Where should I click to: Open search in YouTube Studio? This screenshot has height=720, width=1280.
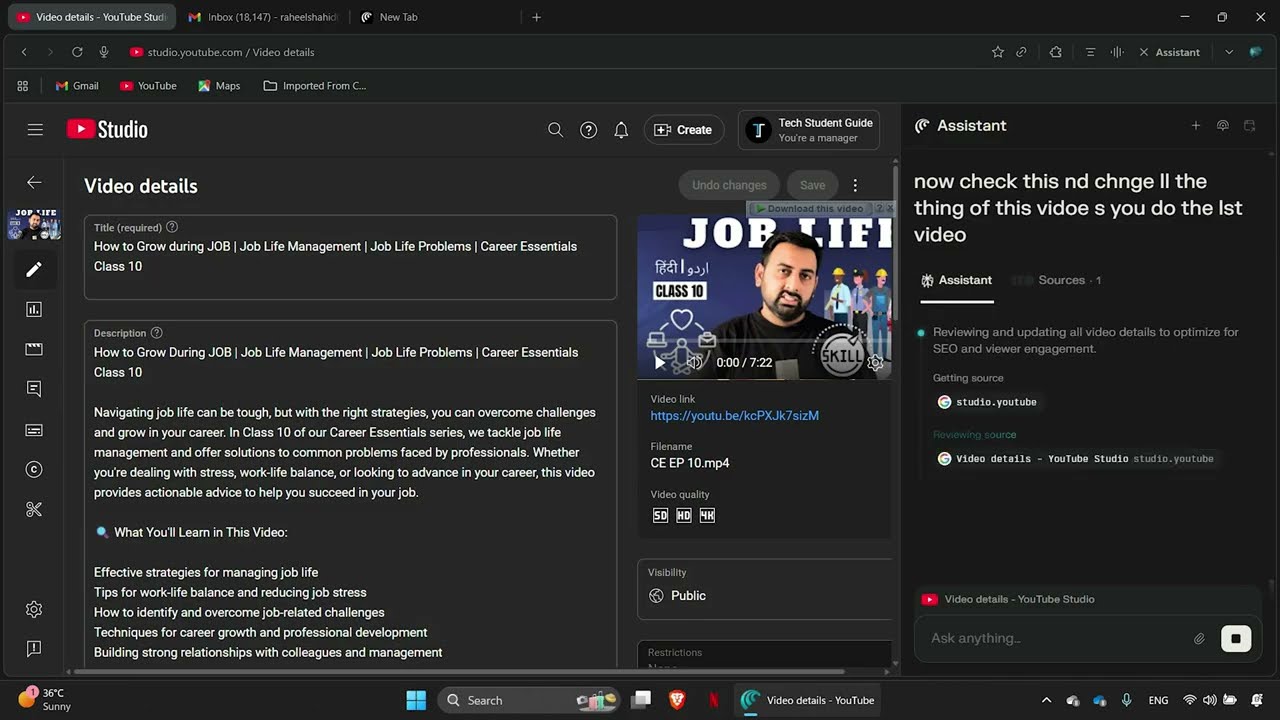point(556,130)
